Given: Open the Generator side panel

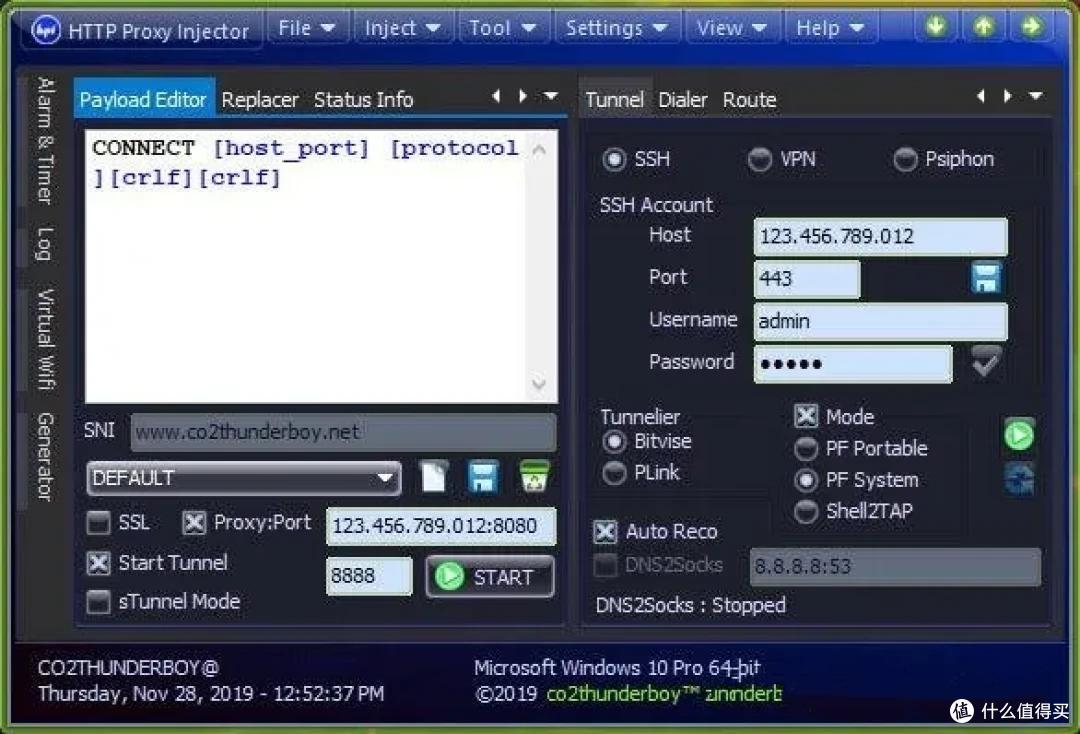Looking at the screenshot, I should point(45,457).
